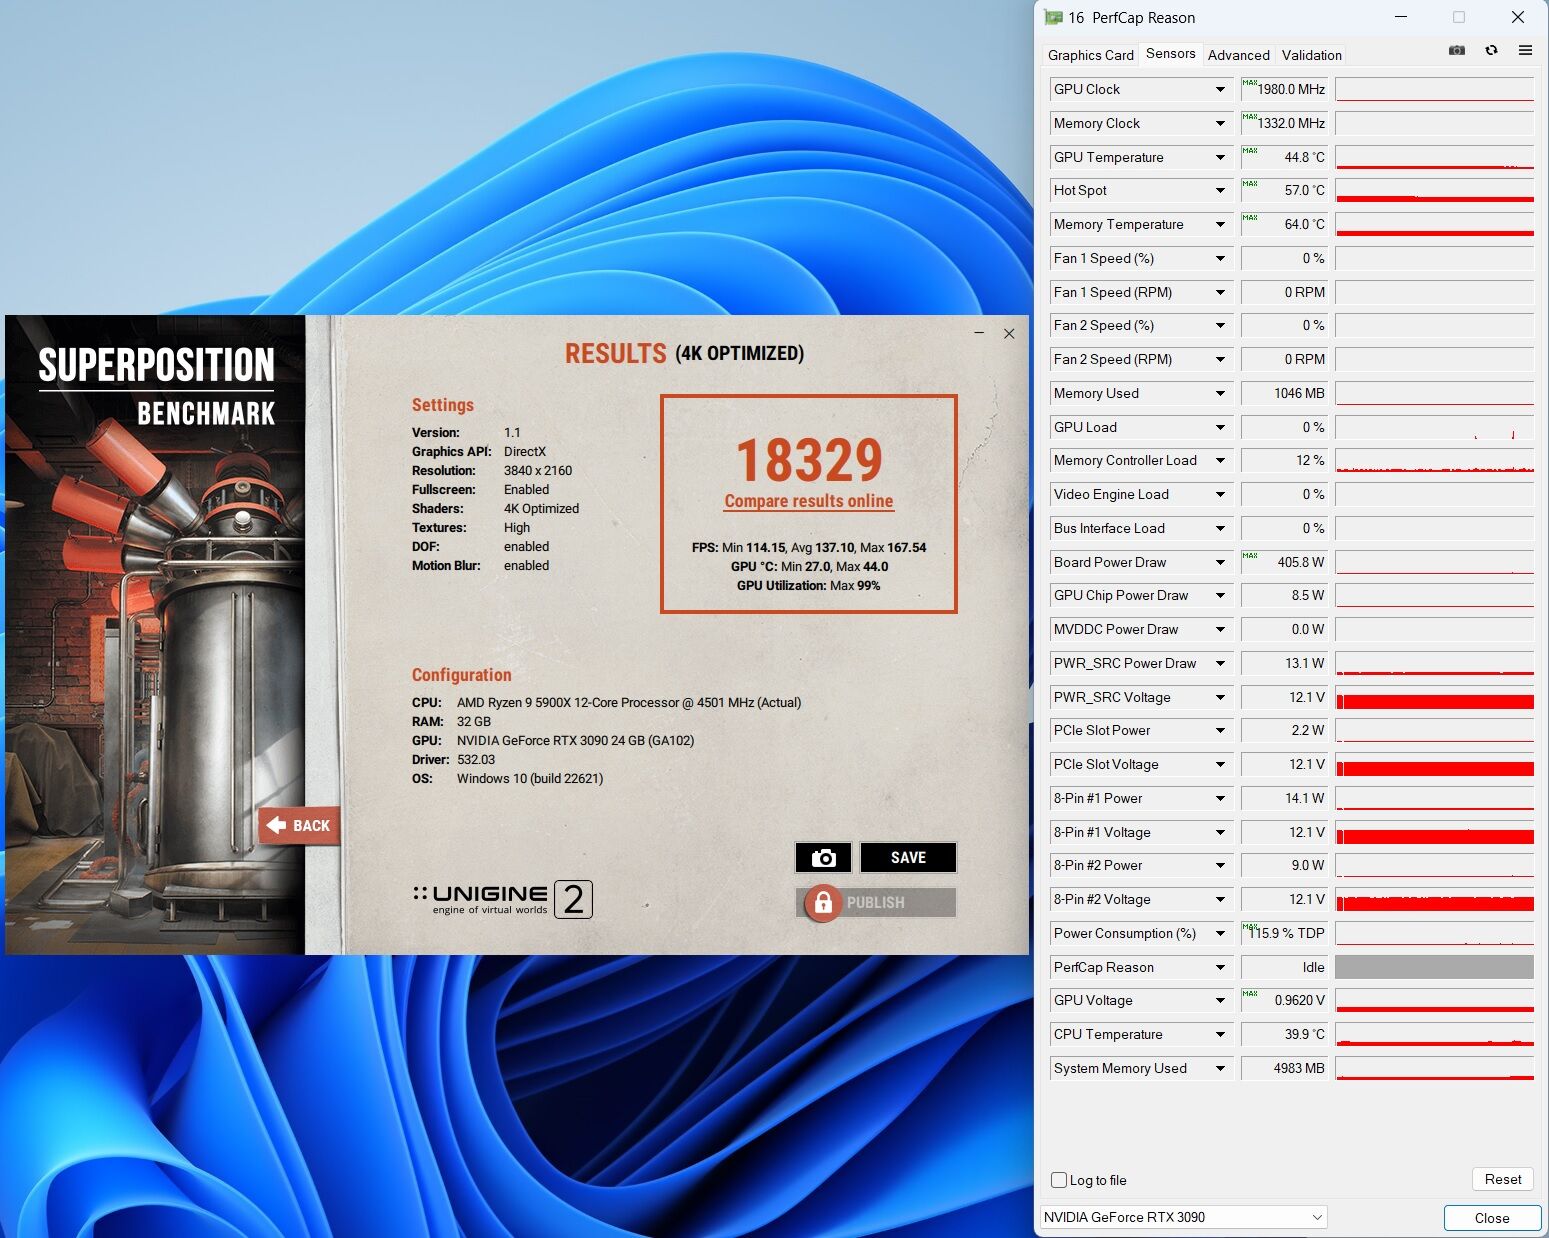Open GPU selector NVIDIA GeForce RTX 3090
This screenshot has width=1549, height=1238.
[1183, 1217]
